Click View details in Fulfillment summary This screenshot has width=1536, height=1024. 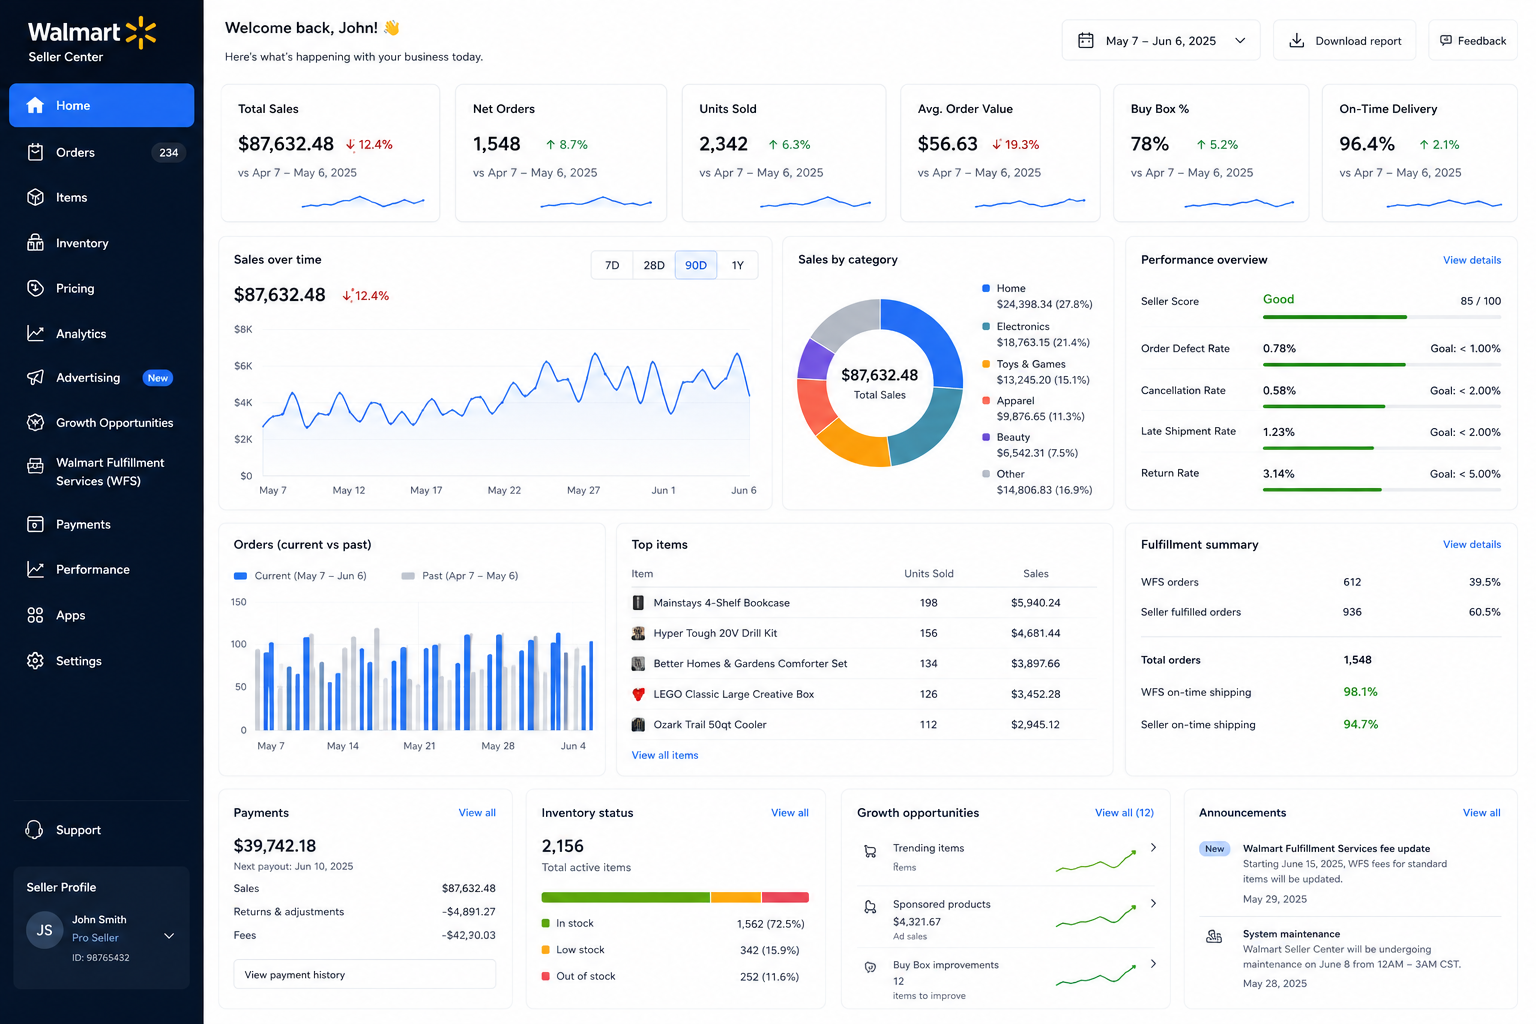[x=1471, y=544]
